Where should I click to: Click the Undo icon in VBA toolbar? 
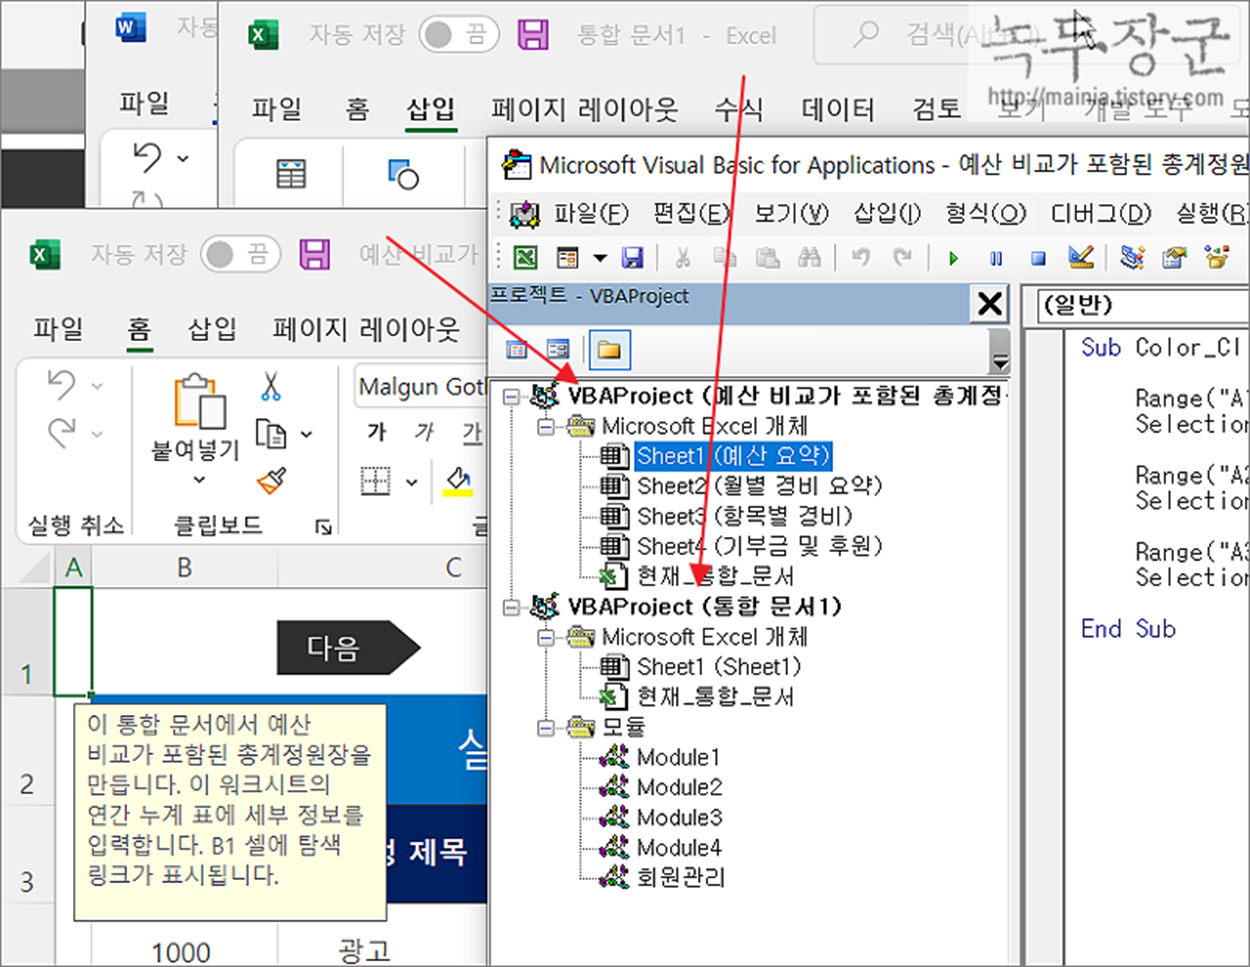tap(860, 258)
